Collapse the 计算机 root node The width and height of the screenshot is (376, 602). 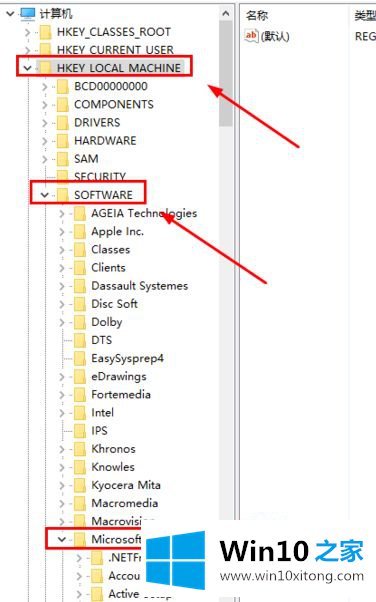click(10, 14)
